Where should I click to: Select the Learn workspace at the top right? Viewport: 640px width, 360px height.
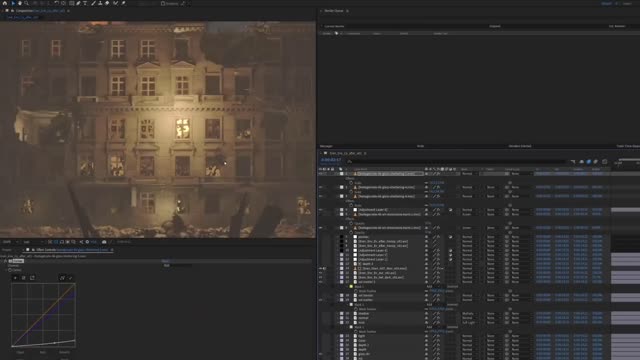pyautogui.click(x=627, y=3)
